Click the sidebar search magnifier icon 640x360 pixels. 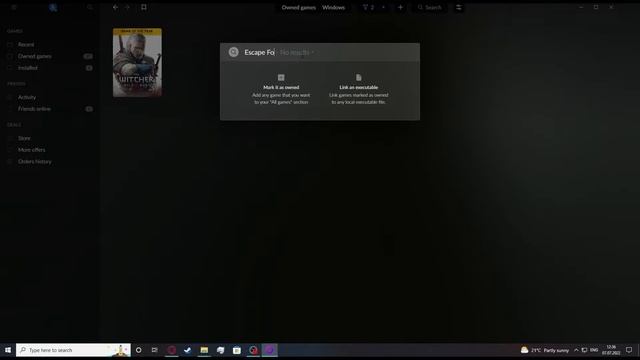coord(90,7)
